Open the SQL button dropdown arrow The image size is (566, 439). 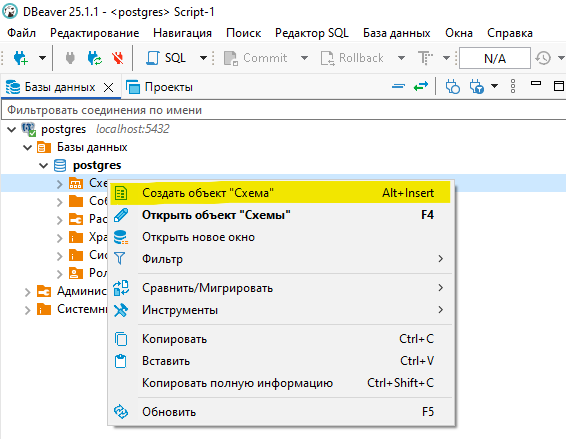pyautogui.click(x=203, y=58)
